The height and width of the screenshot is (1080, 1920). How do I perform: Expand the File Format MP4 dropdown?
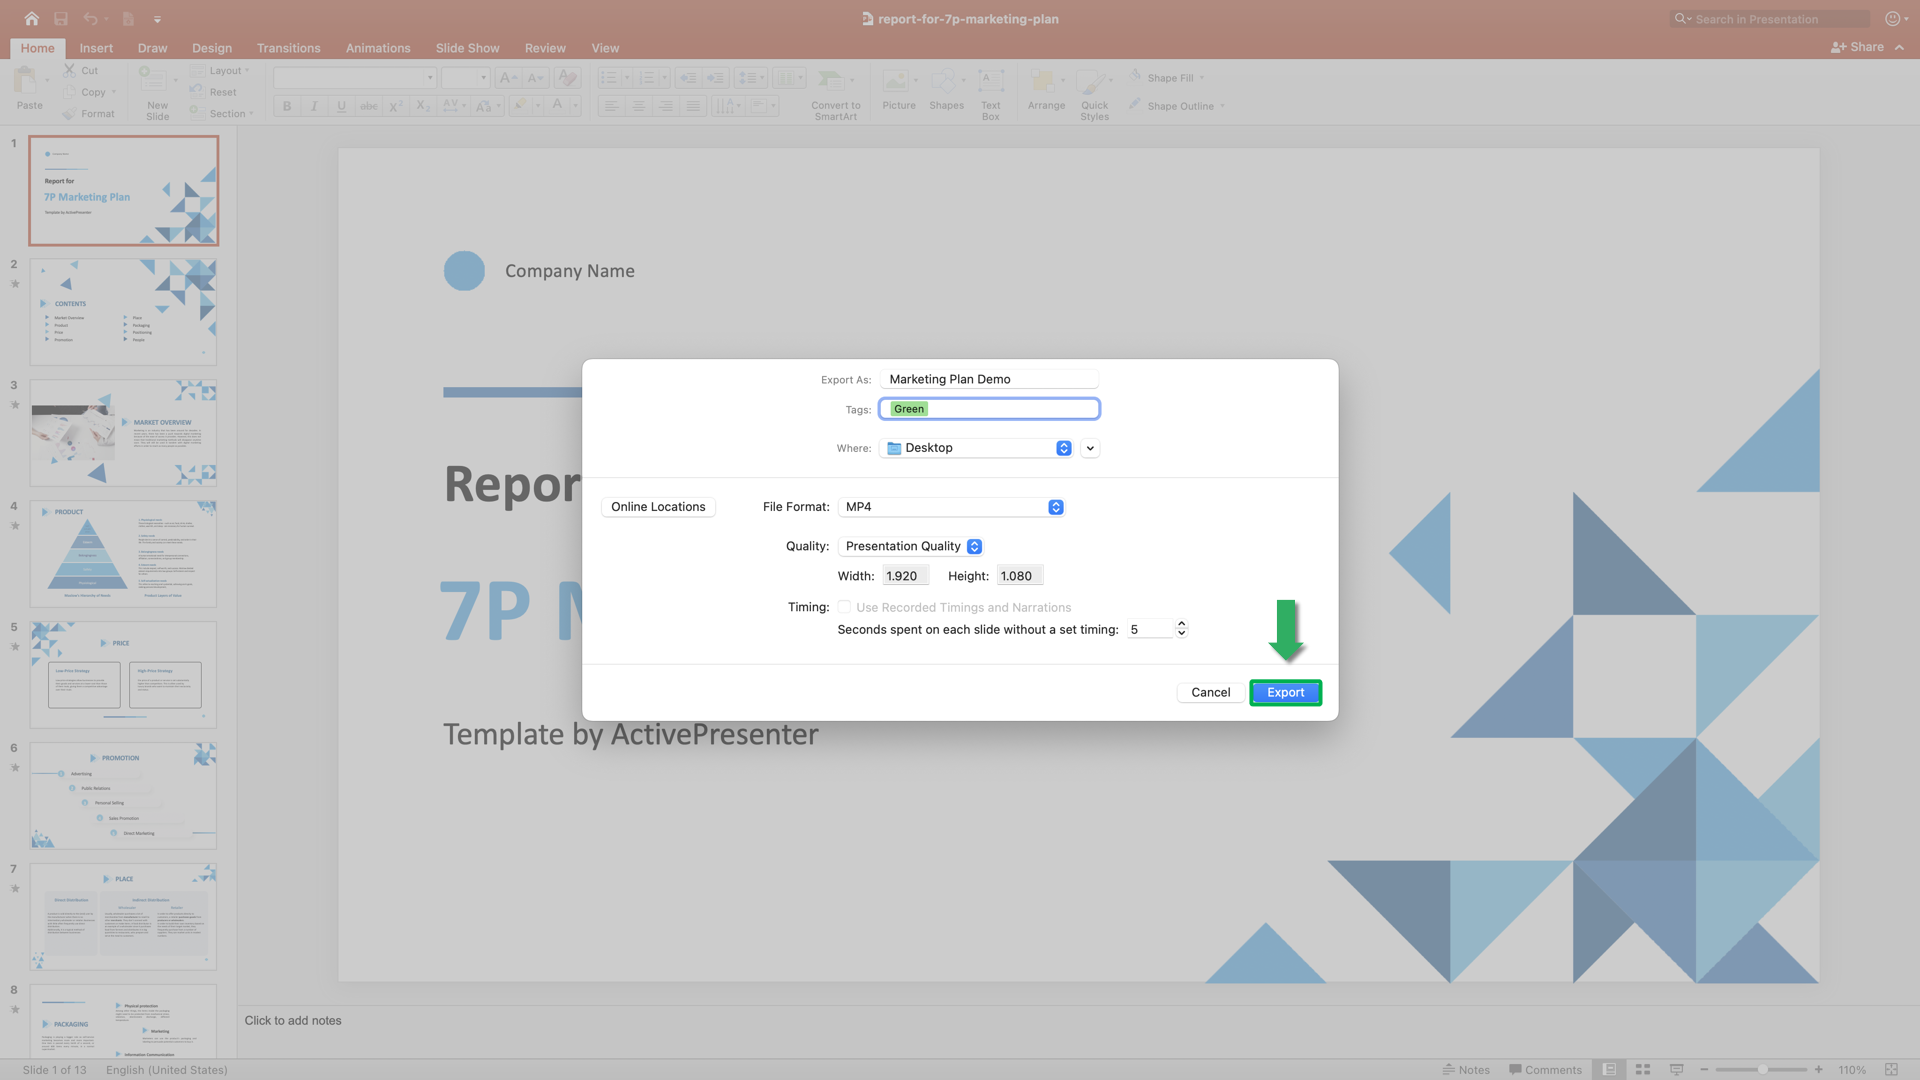[x=1054, y=506]
